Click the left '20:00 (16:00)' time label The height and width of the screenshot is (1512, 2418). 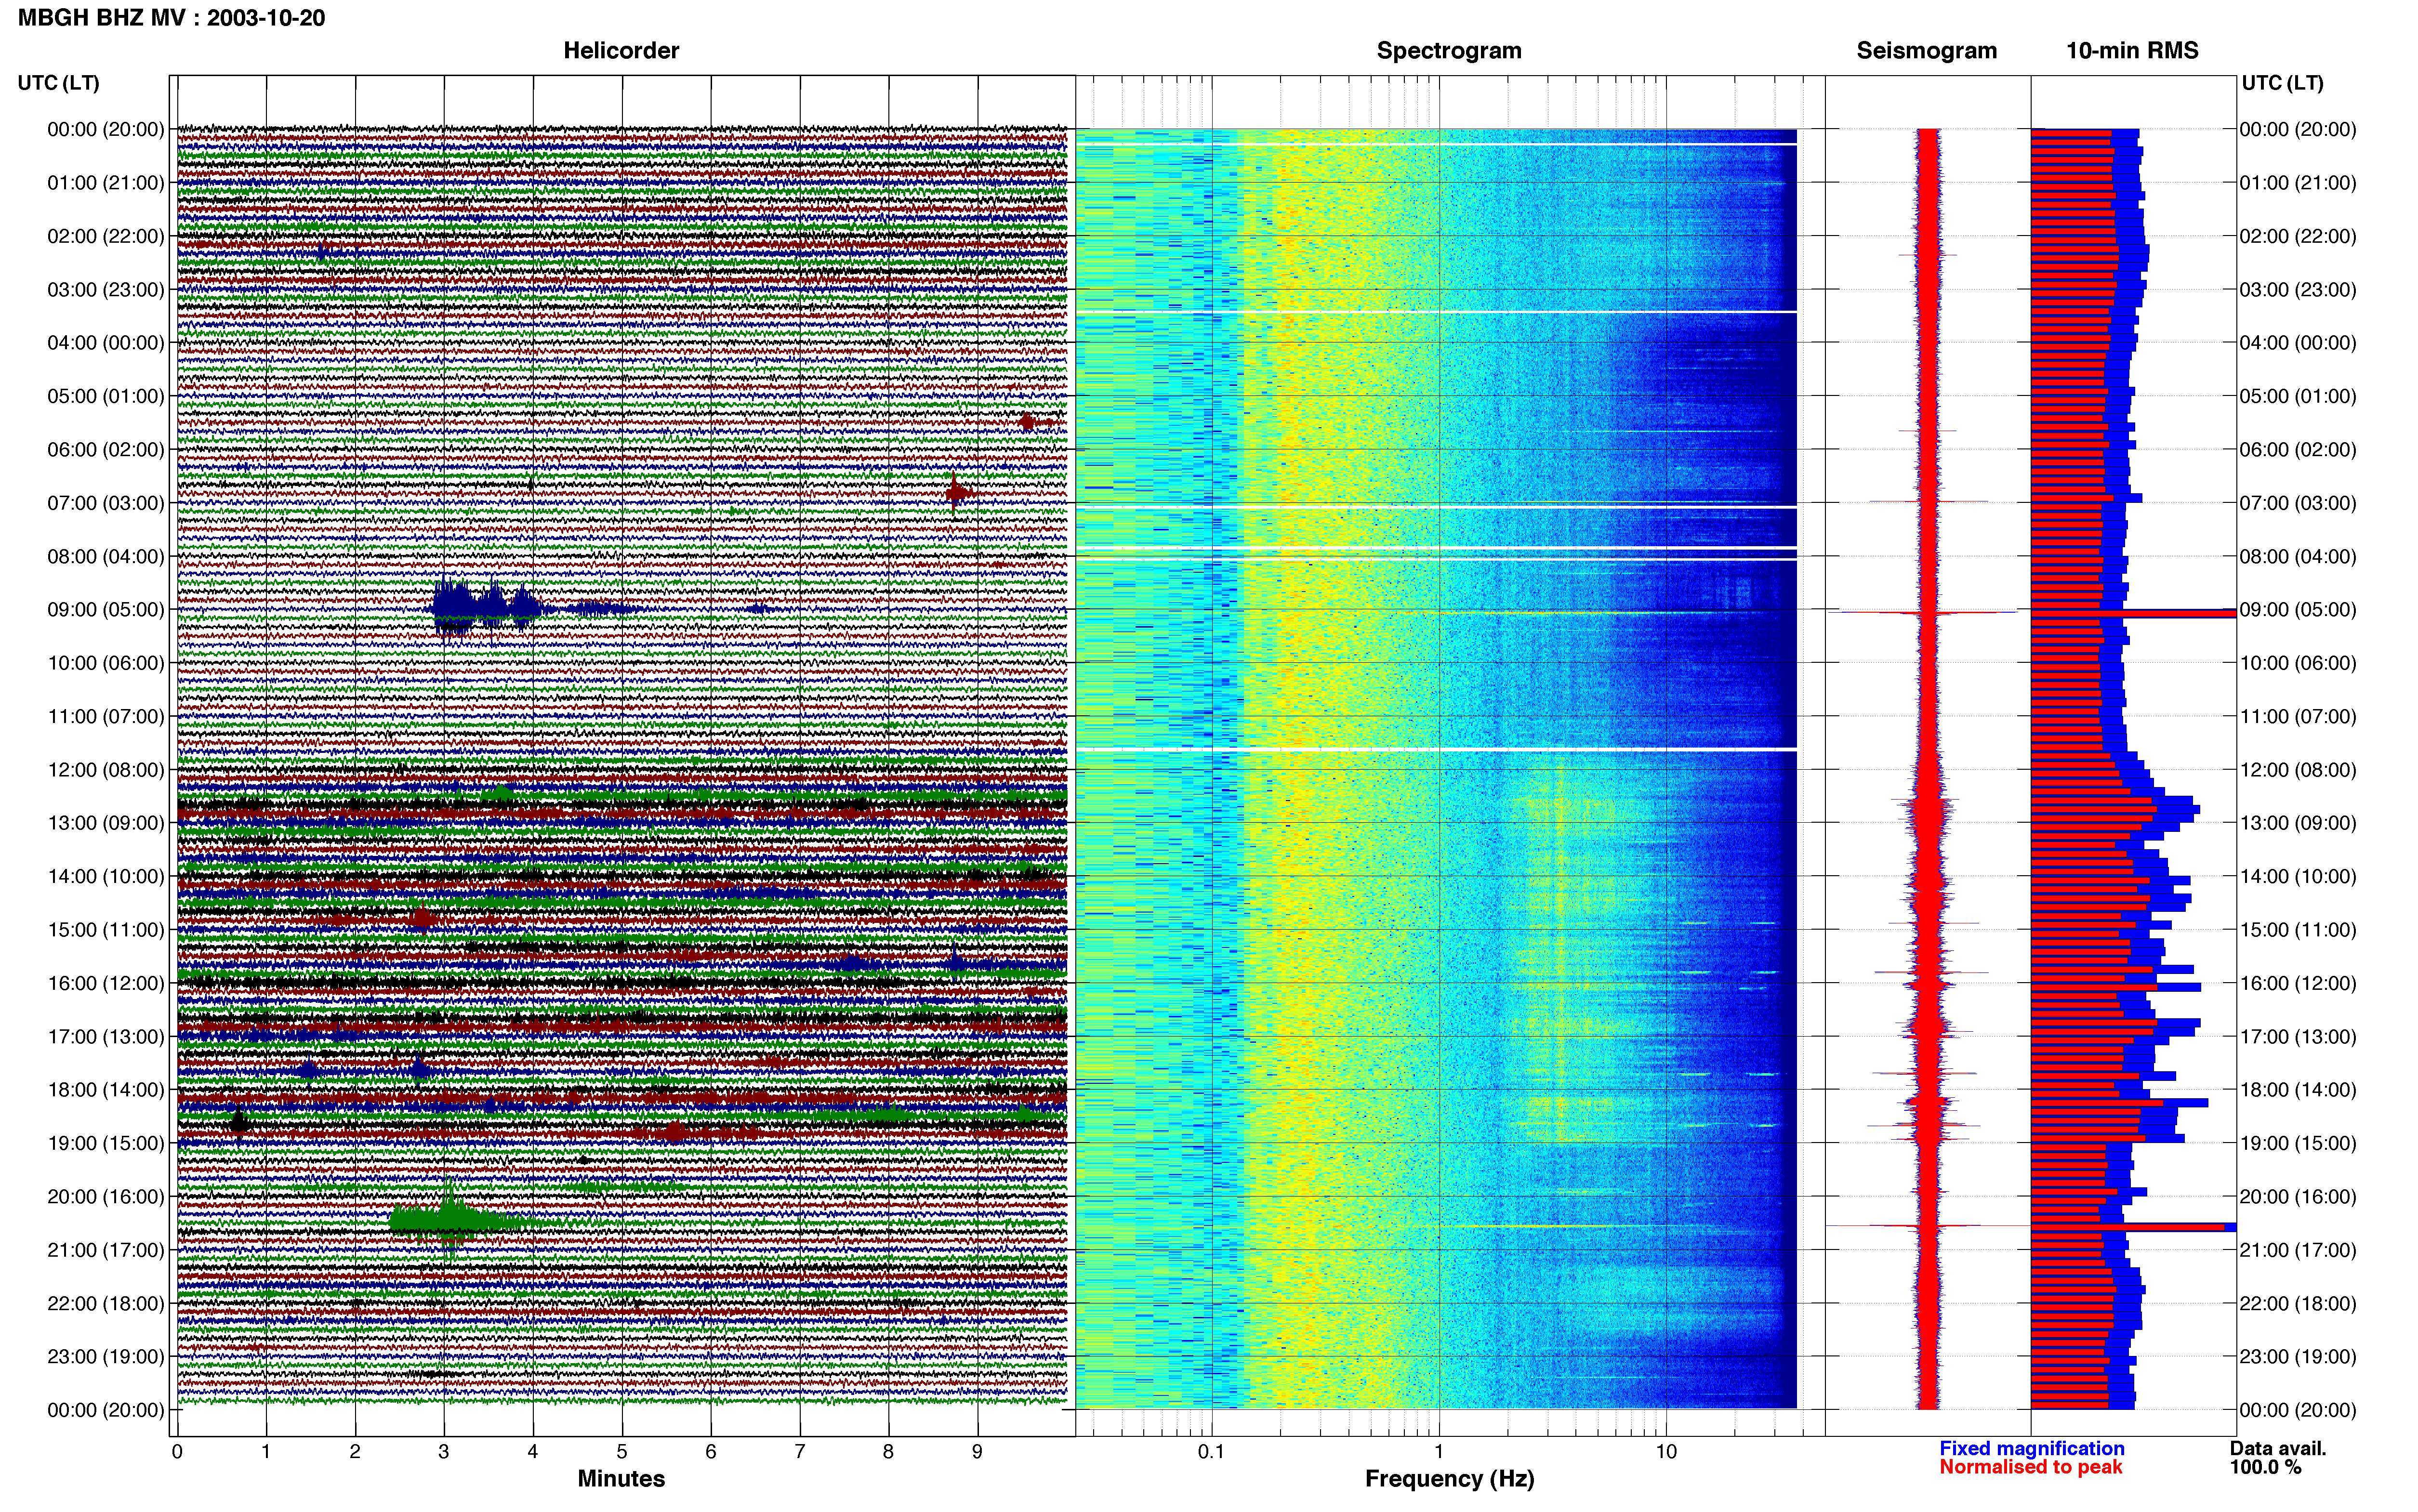pyautogui.click(x=105, y=1197)
